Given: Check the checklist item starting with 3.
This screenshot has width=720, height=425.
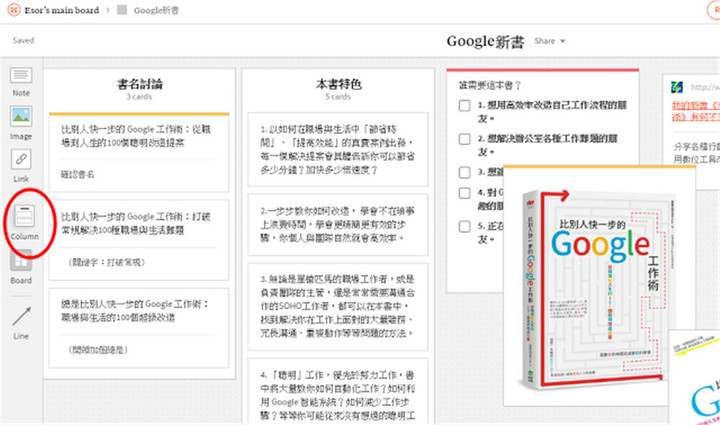Looking at the screenshot, I should point(465,173).
